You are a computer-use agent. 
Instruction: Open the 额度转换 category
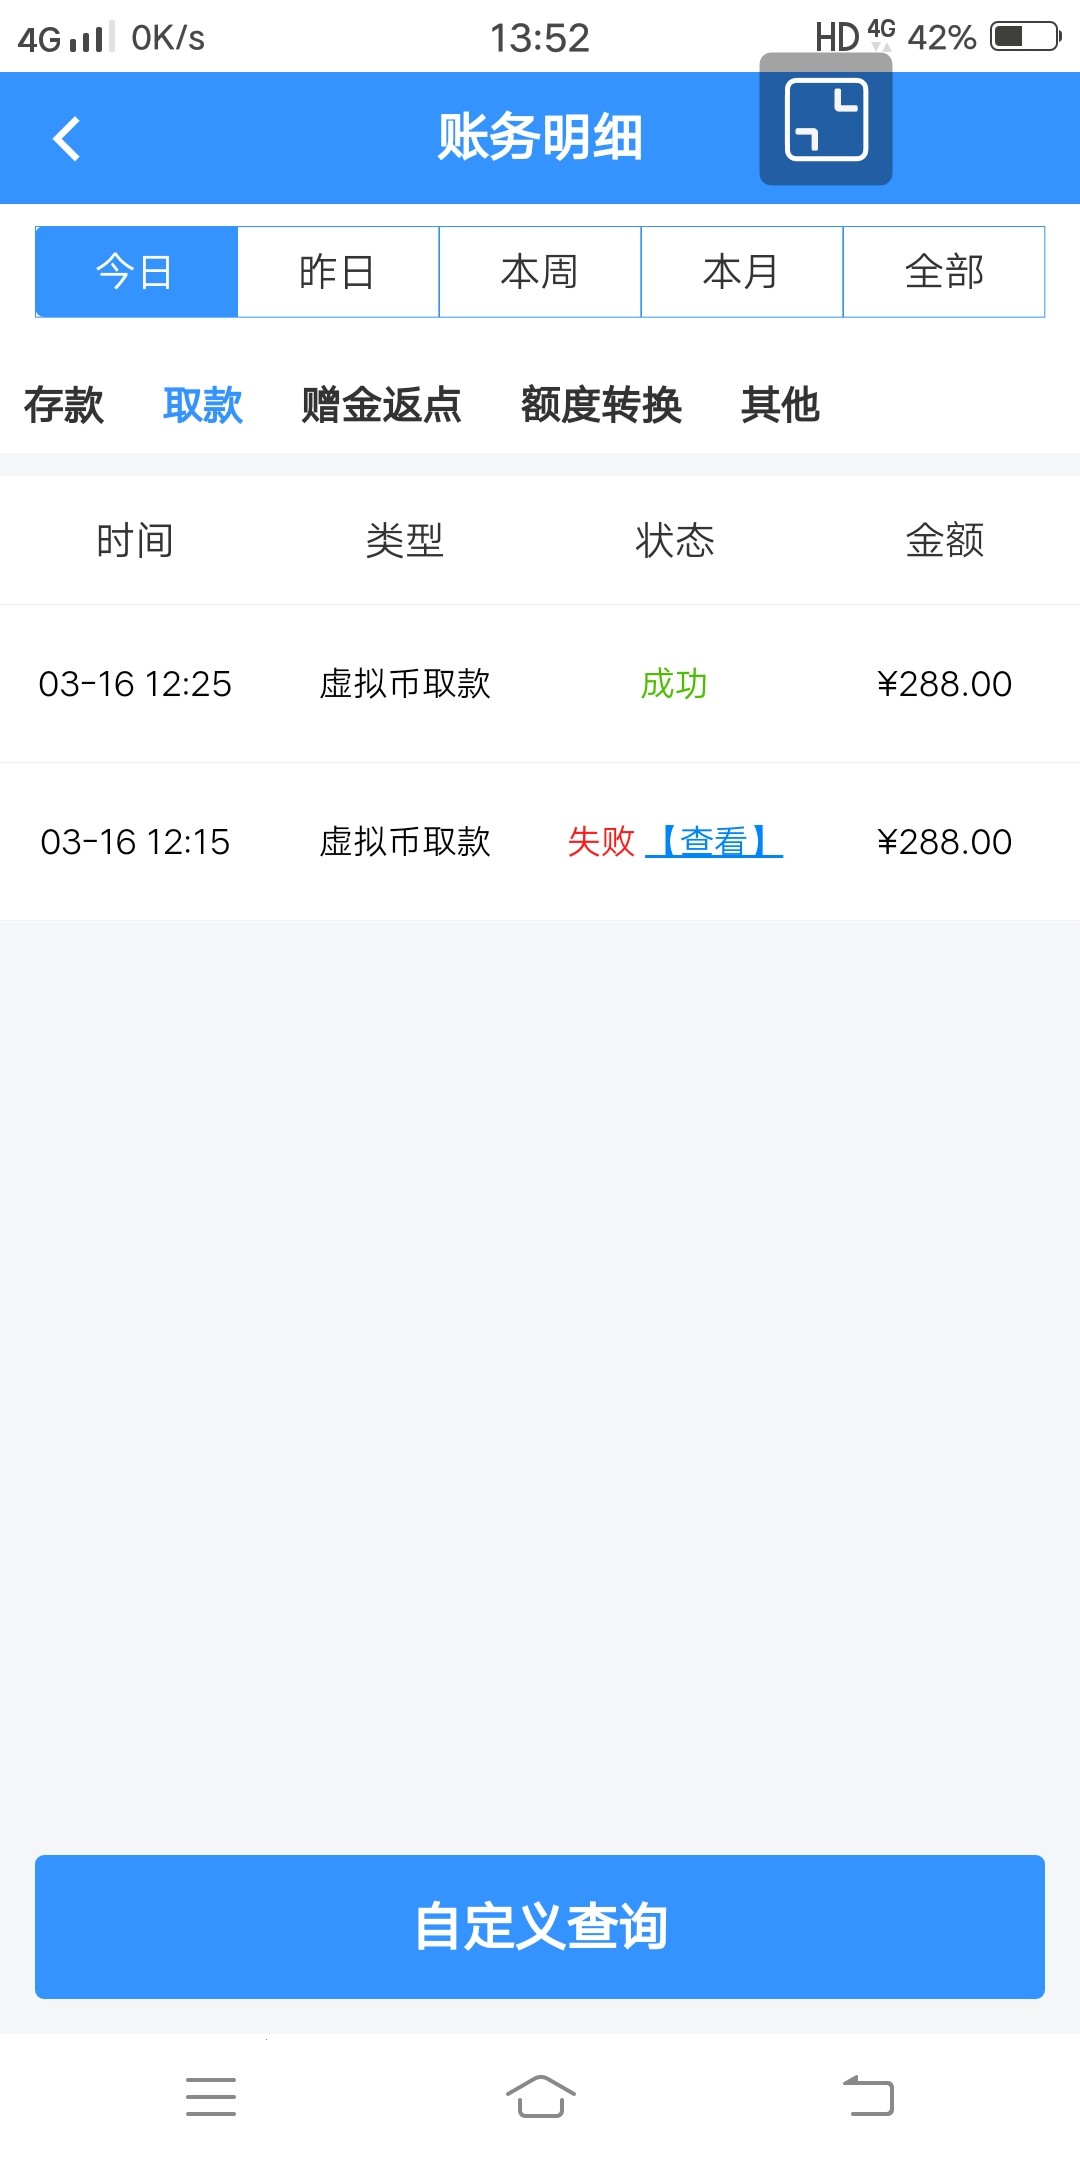(x=601, y=405)
